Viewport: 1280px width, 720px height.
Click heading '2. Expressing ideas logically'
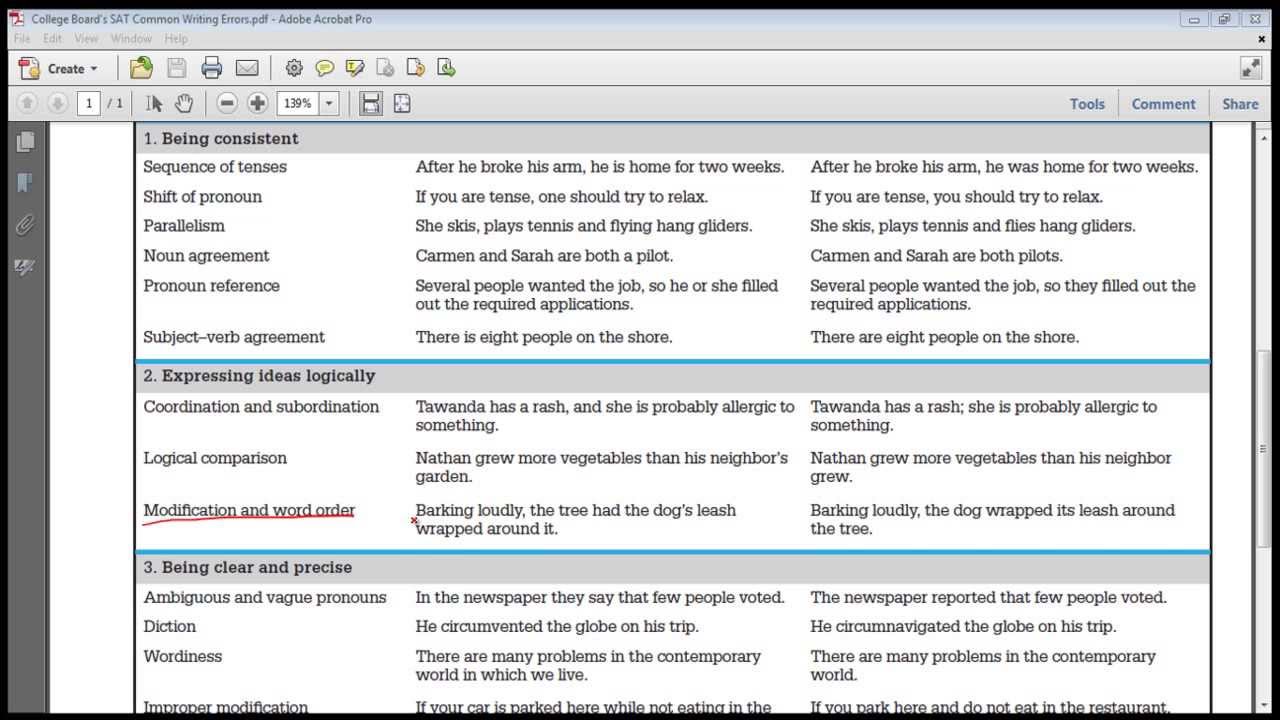point(259,376)
